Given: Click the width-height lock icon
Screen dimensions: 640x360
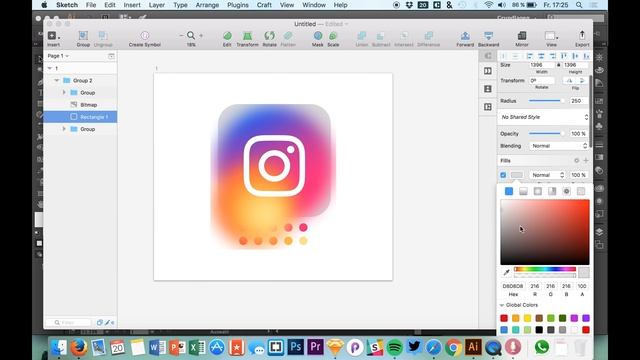Looking at the screenshot, I should tap(558, 65).
